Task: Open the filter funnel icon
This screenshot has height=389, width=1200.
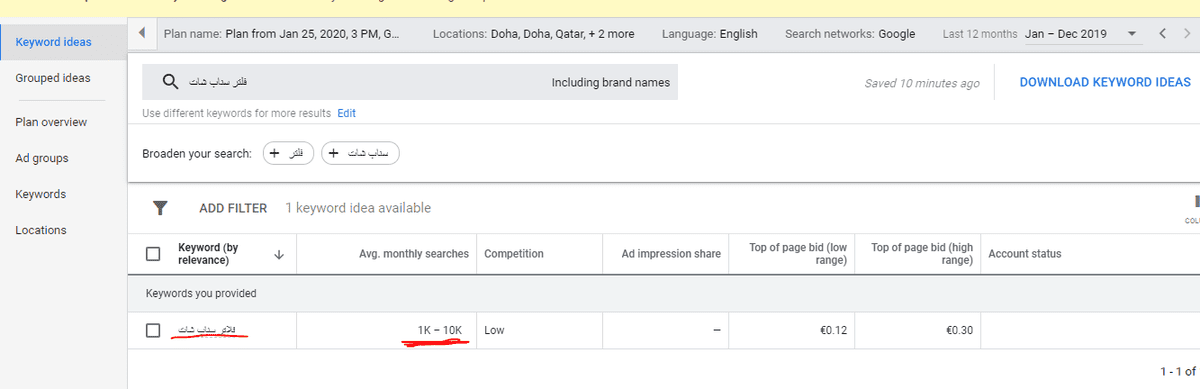Action: click(159, 208)
